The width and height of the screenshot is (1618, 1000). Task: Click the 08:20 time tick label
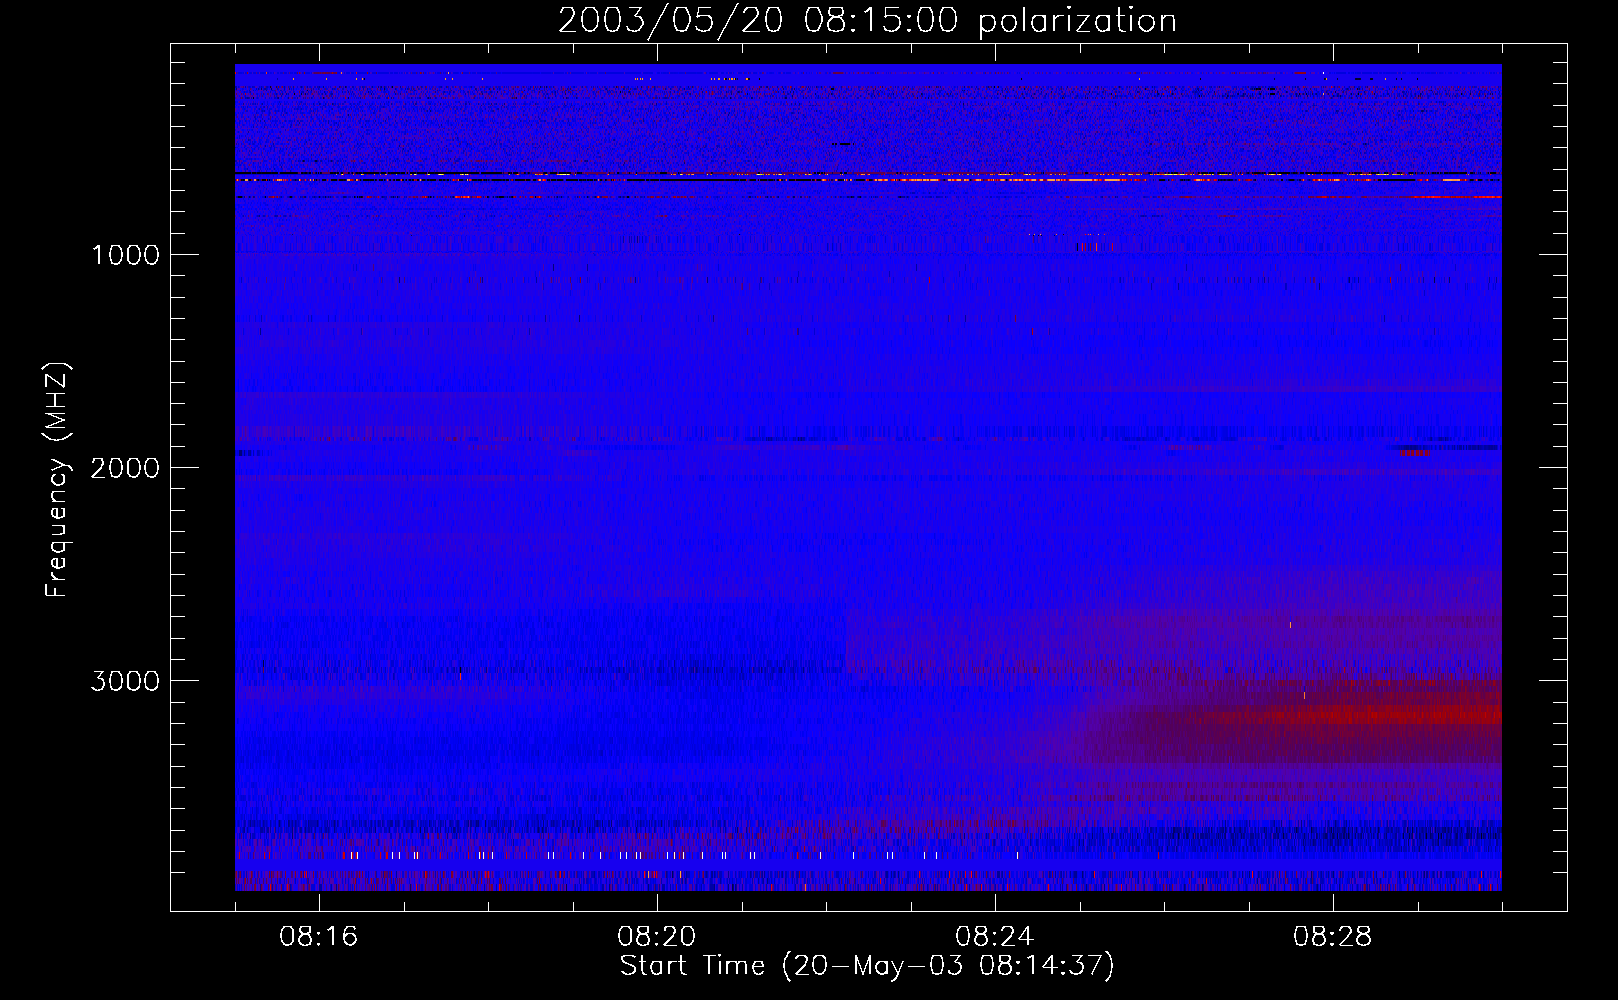656,937
